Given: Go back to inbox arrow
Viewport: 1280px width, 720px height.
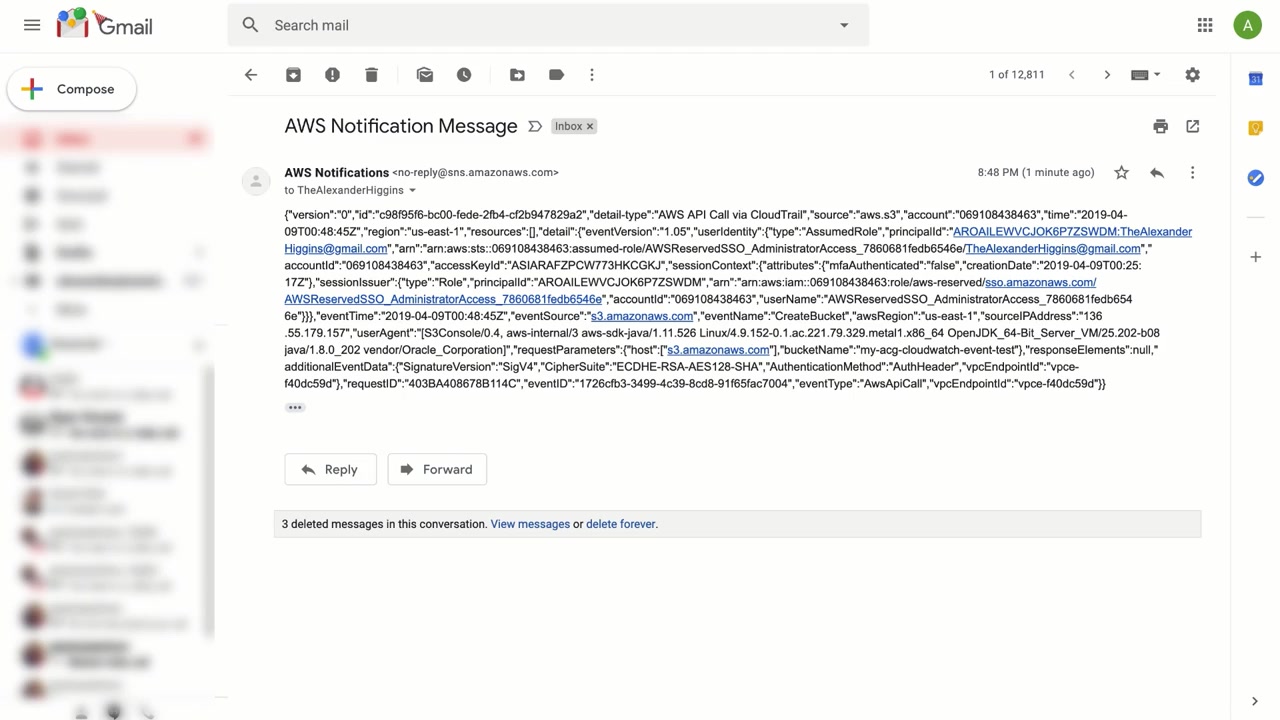Looking at the screenshot, I should (251, 75).
